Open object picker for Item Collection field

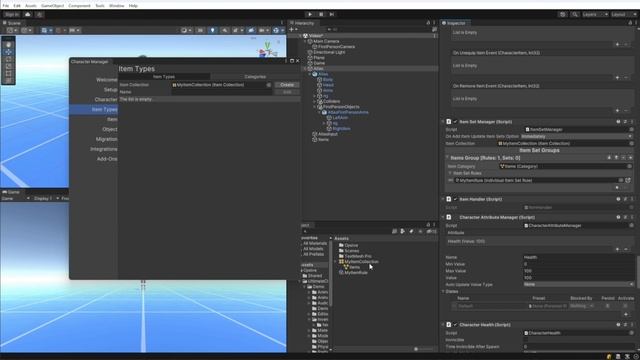click(269, 85)
